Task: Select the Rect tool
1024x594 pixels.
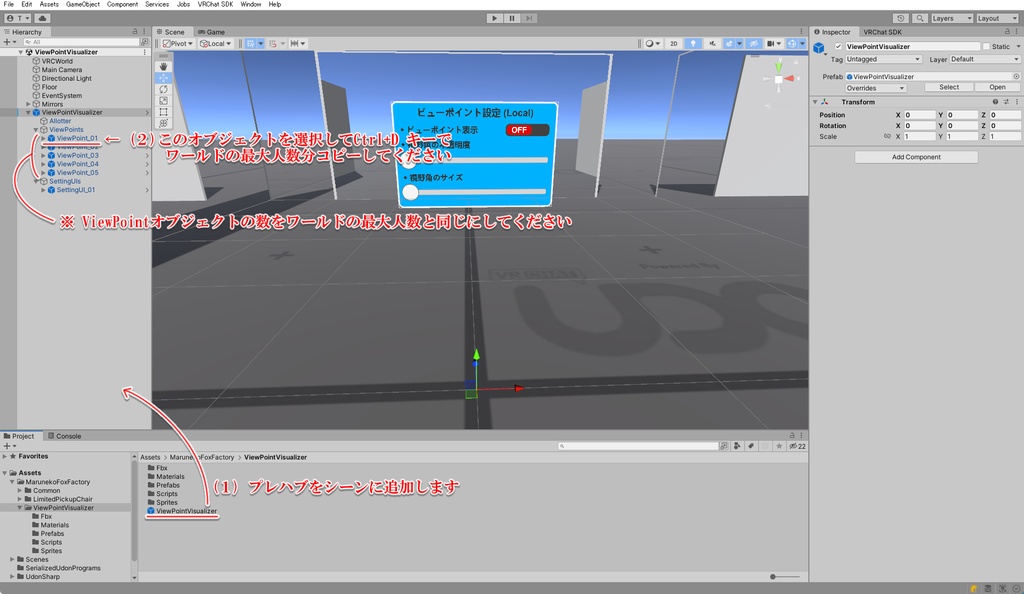Action: [163, 112]
